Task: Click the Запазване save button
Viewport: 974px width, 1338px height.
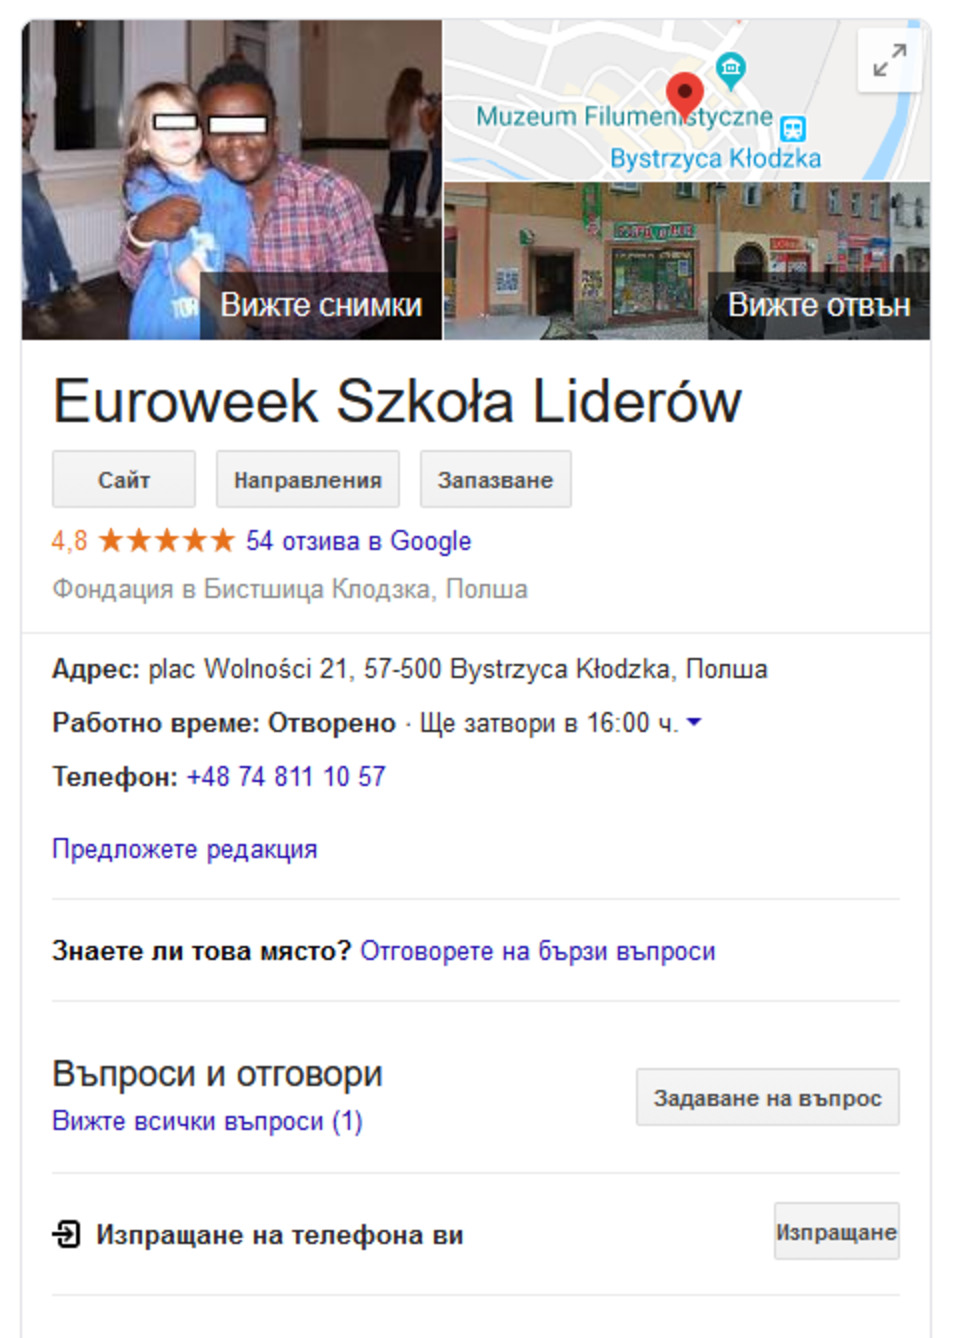Action: pyautogui.click(x=495, y=479)
